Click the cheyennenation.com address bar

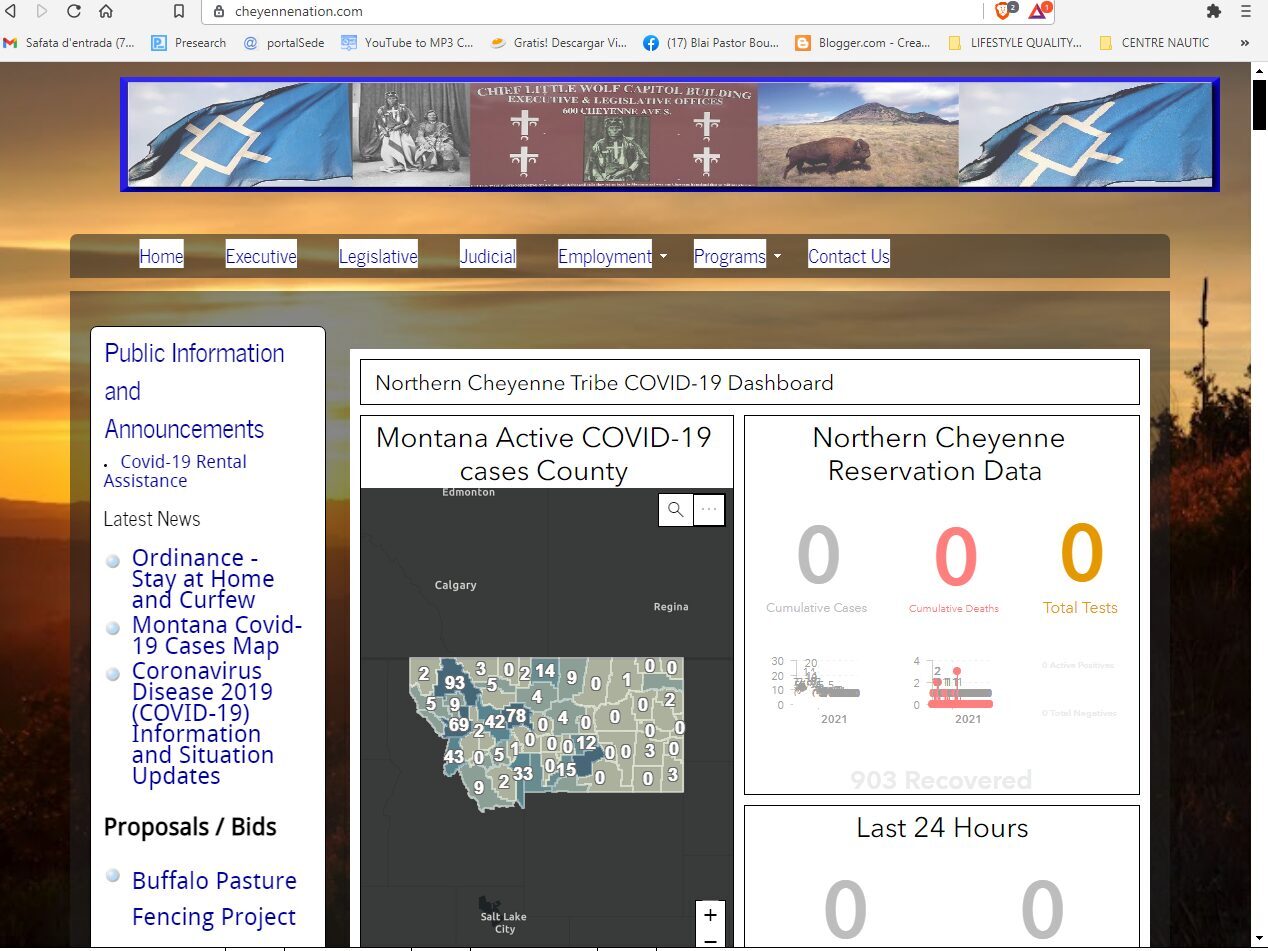tap(600, 12)
